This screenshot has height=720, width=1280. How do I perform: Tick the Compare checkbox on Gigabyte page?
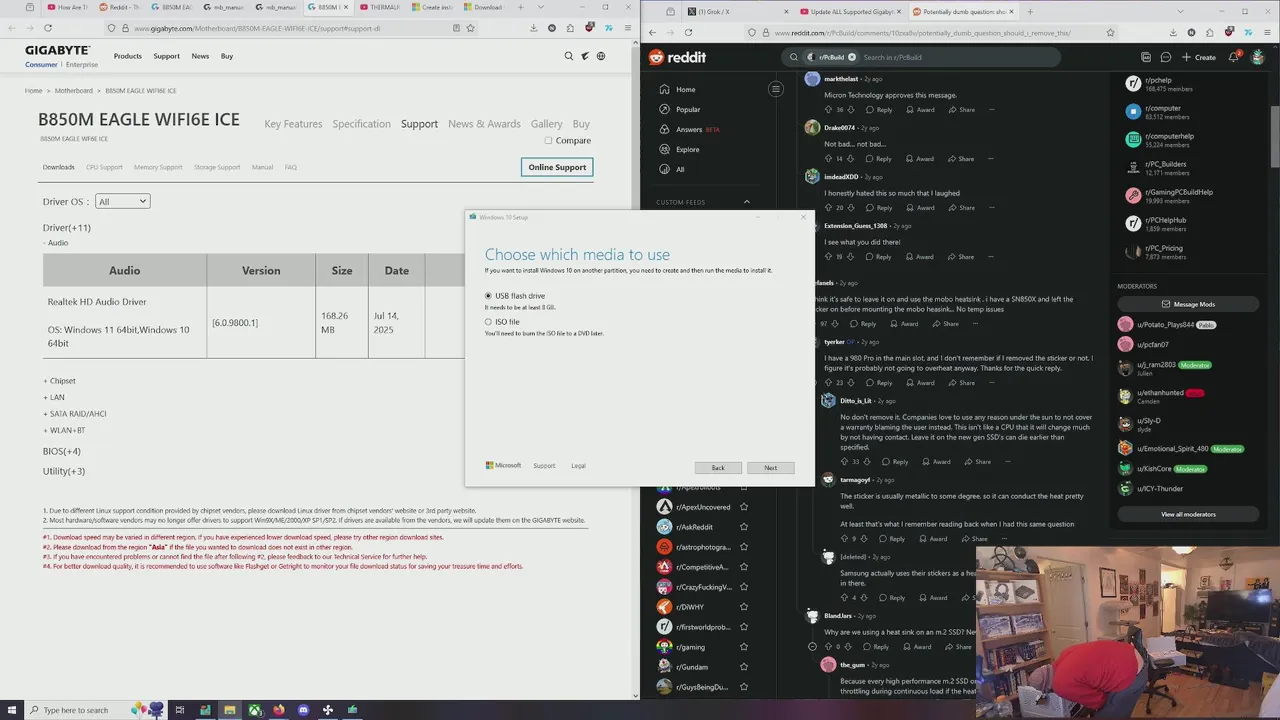pyautogui.click(x=548, y=140)
